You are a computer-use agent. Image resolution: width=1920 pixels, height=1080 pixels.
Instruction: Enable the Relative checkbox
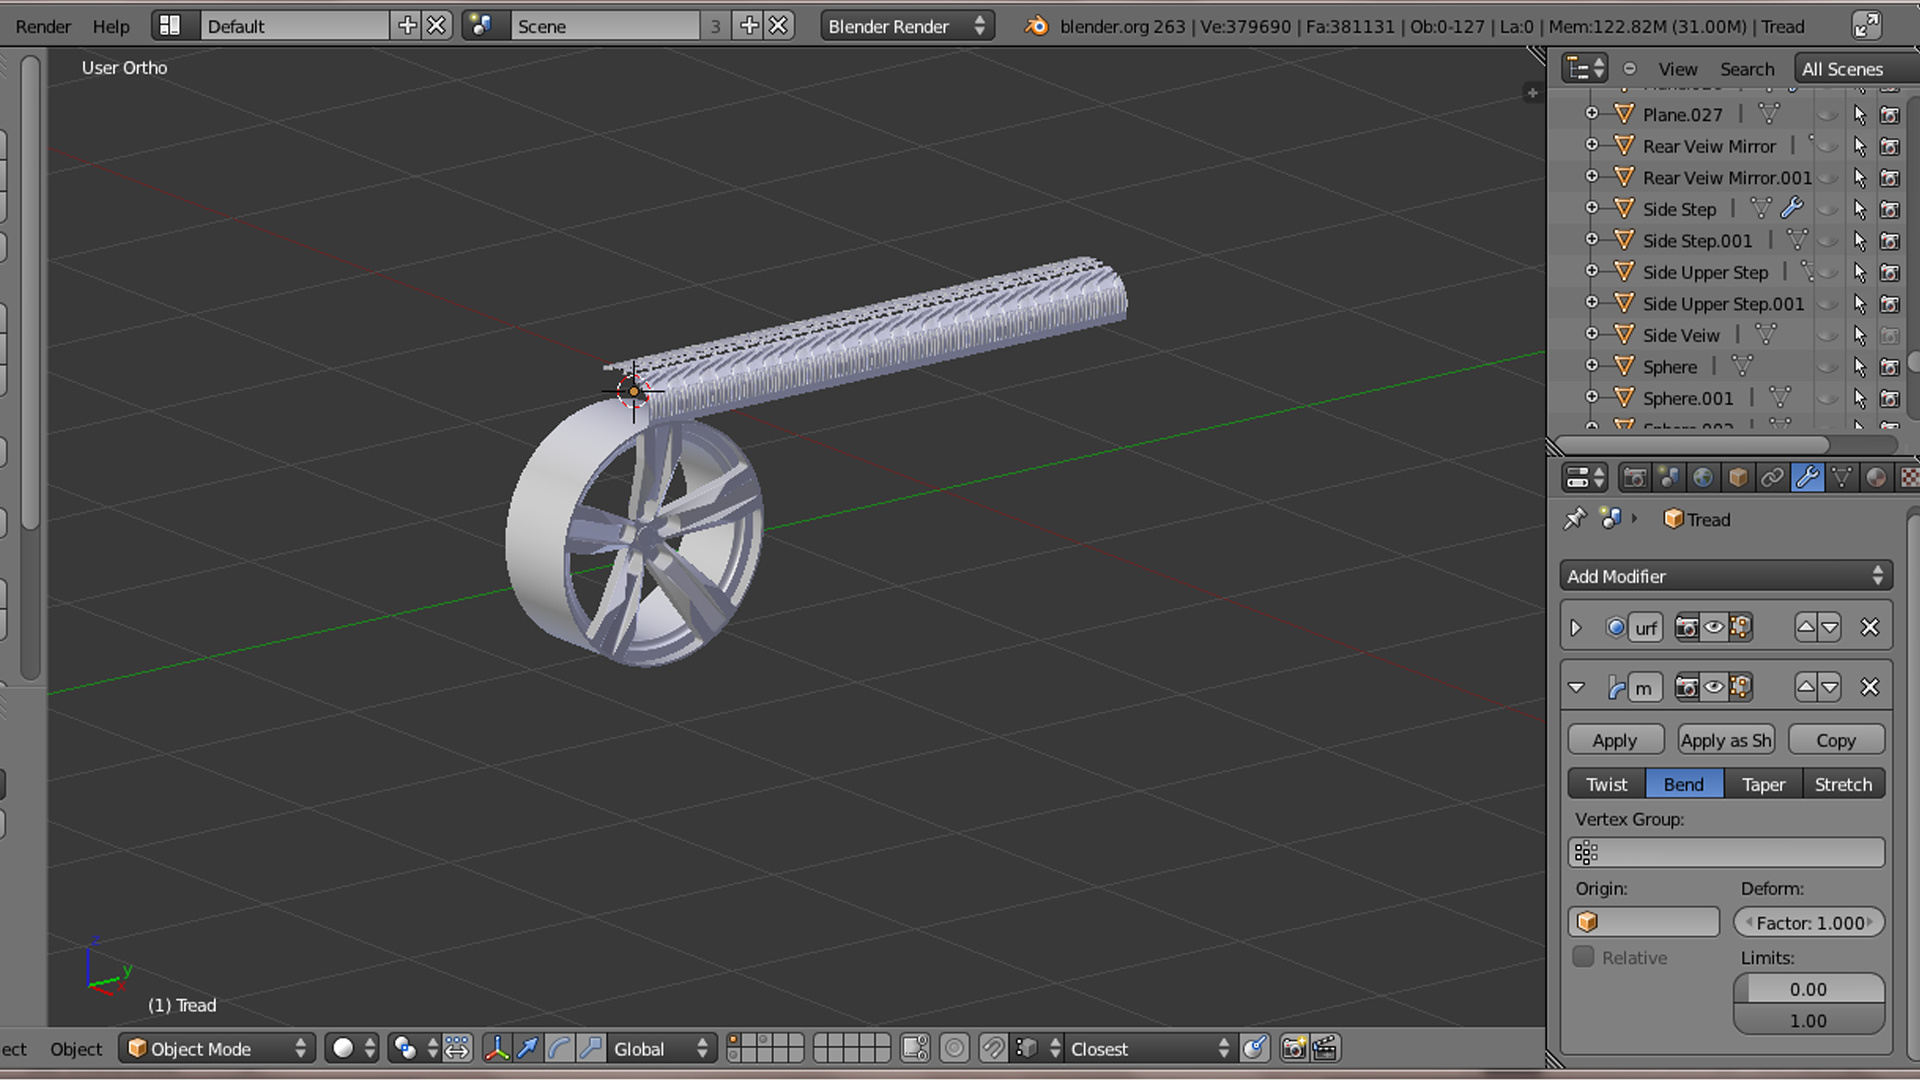click(1583, 957)
